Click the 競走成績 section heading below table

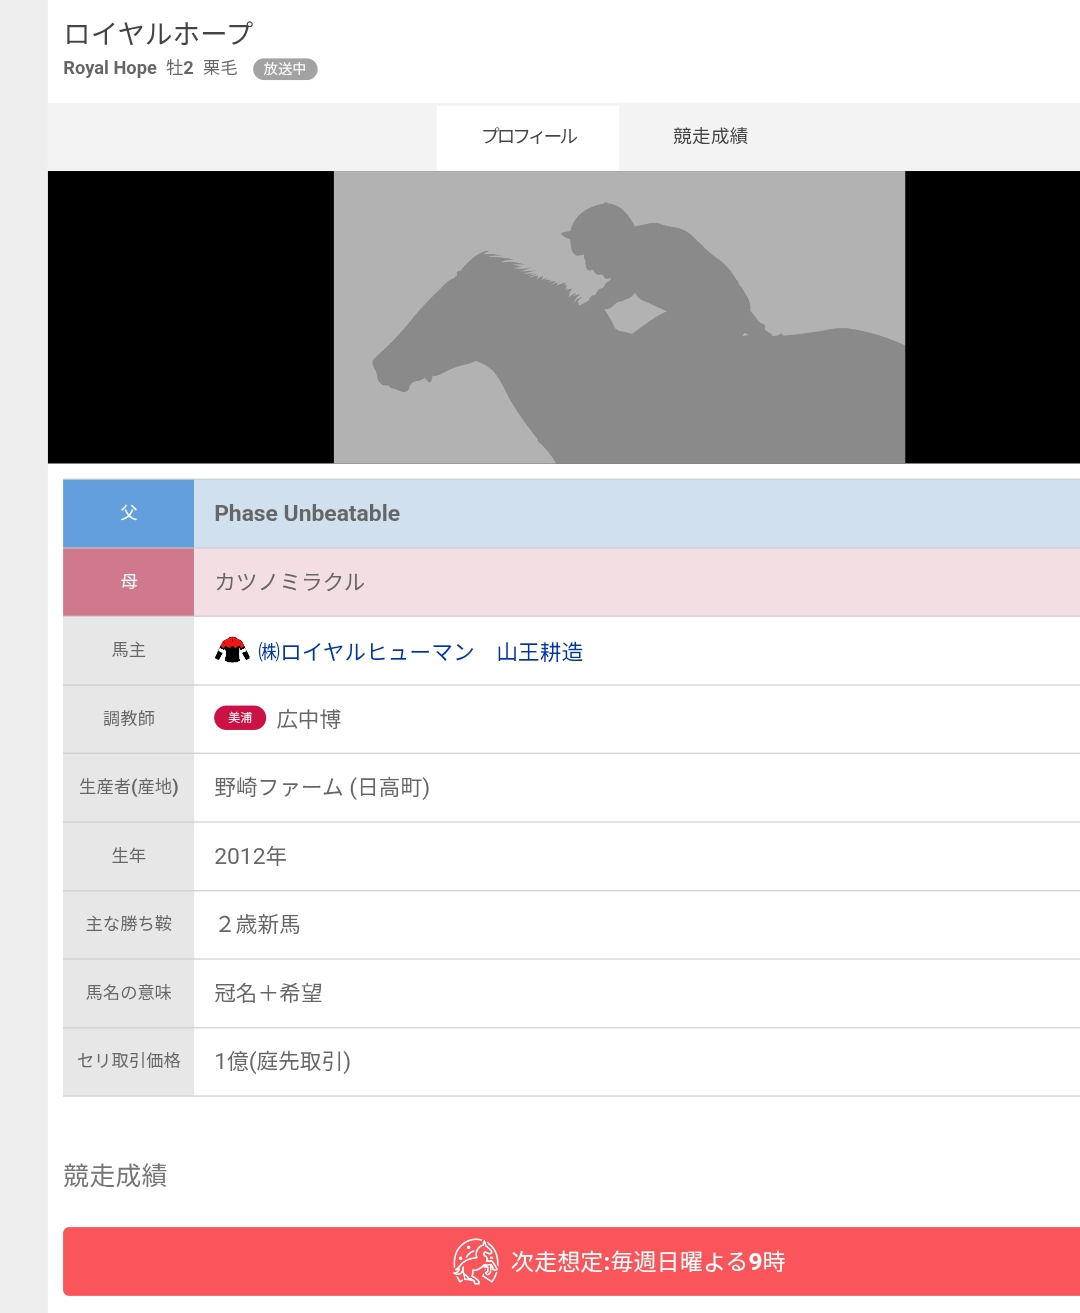(x=115, y=1175)
